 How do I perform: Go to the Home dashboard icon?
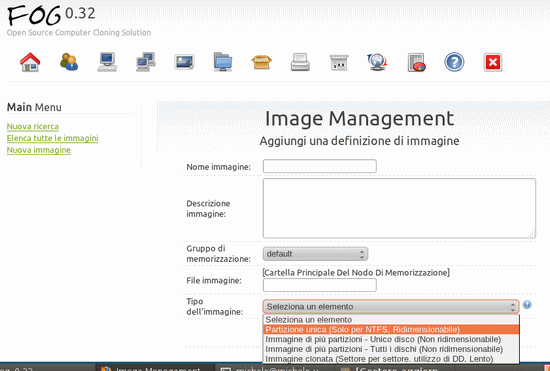30,62
